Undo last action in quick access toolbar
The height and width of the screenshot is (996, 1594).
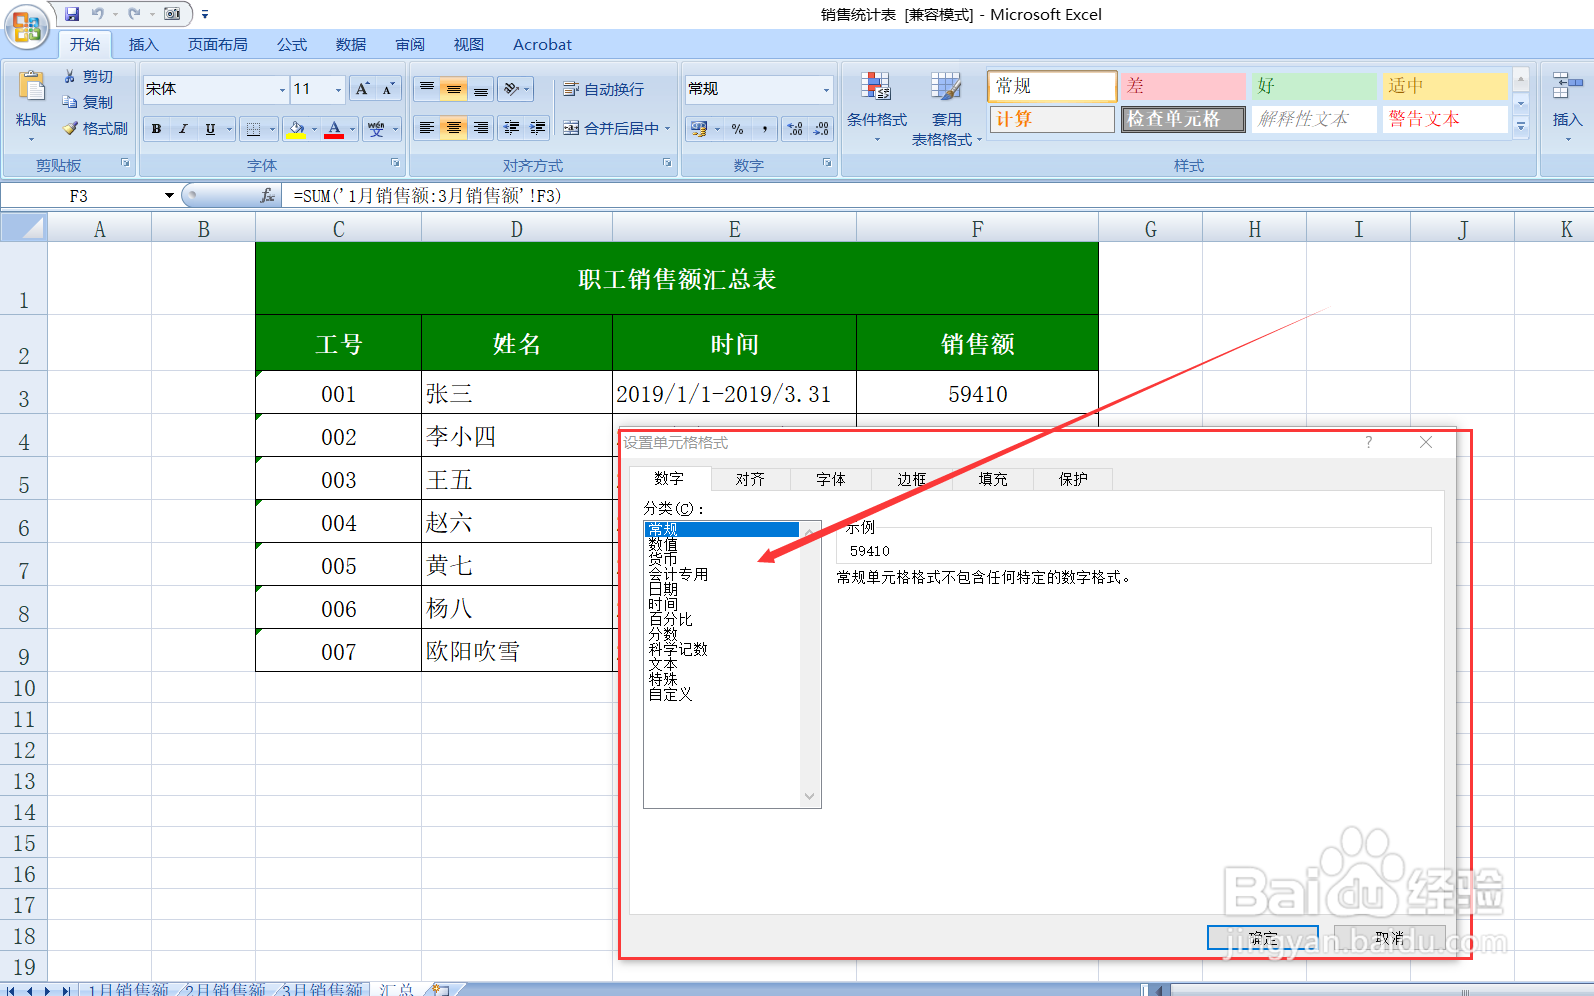coord(98,14)
